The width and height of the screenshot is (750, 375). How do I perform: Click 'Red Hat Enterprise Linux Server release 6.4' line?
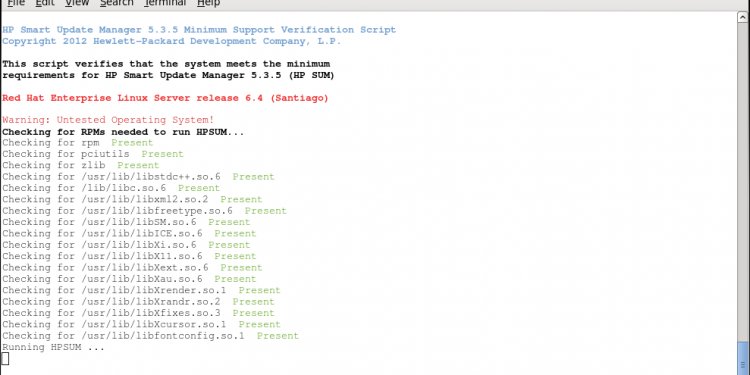tap(165, 98)
